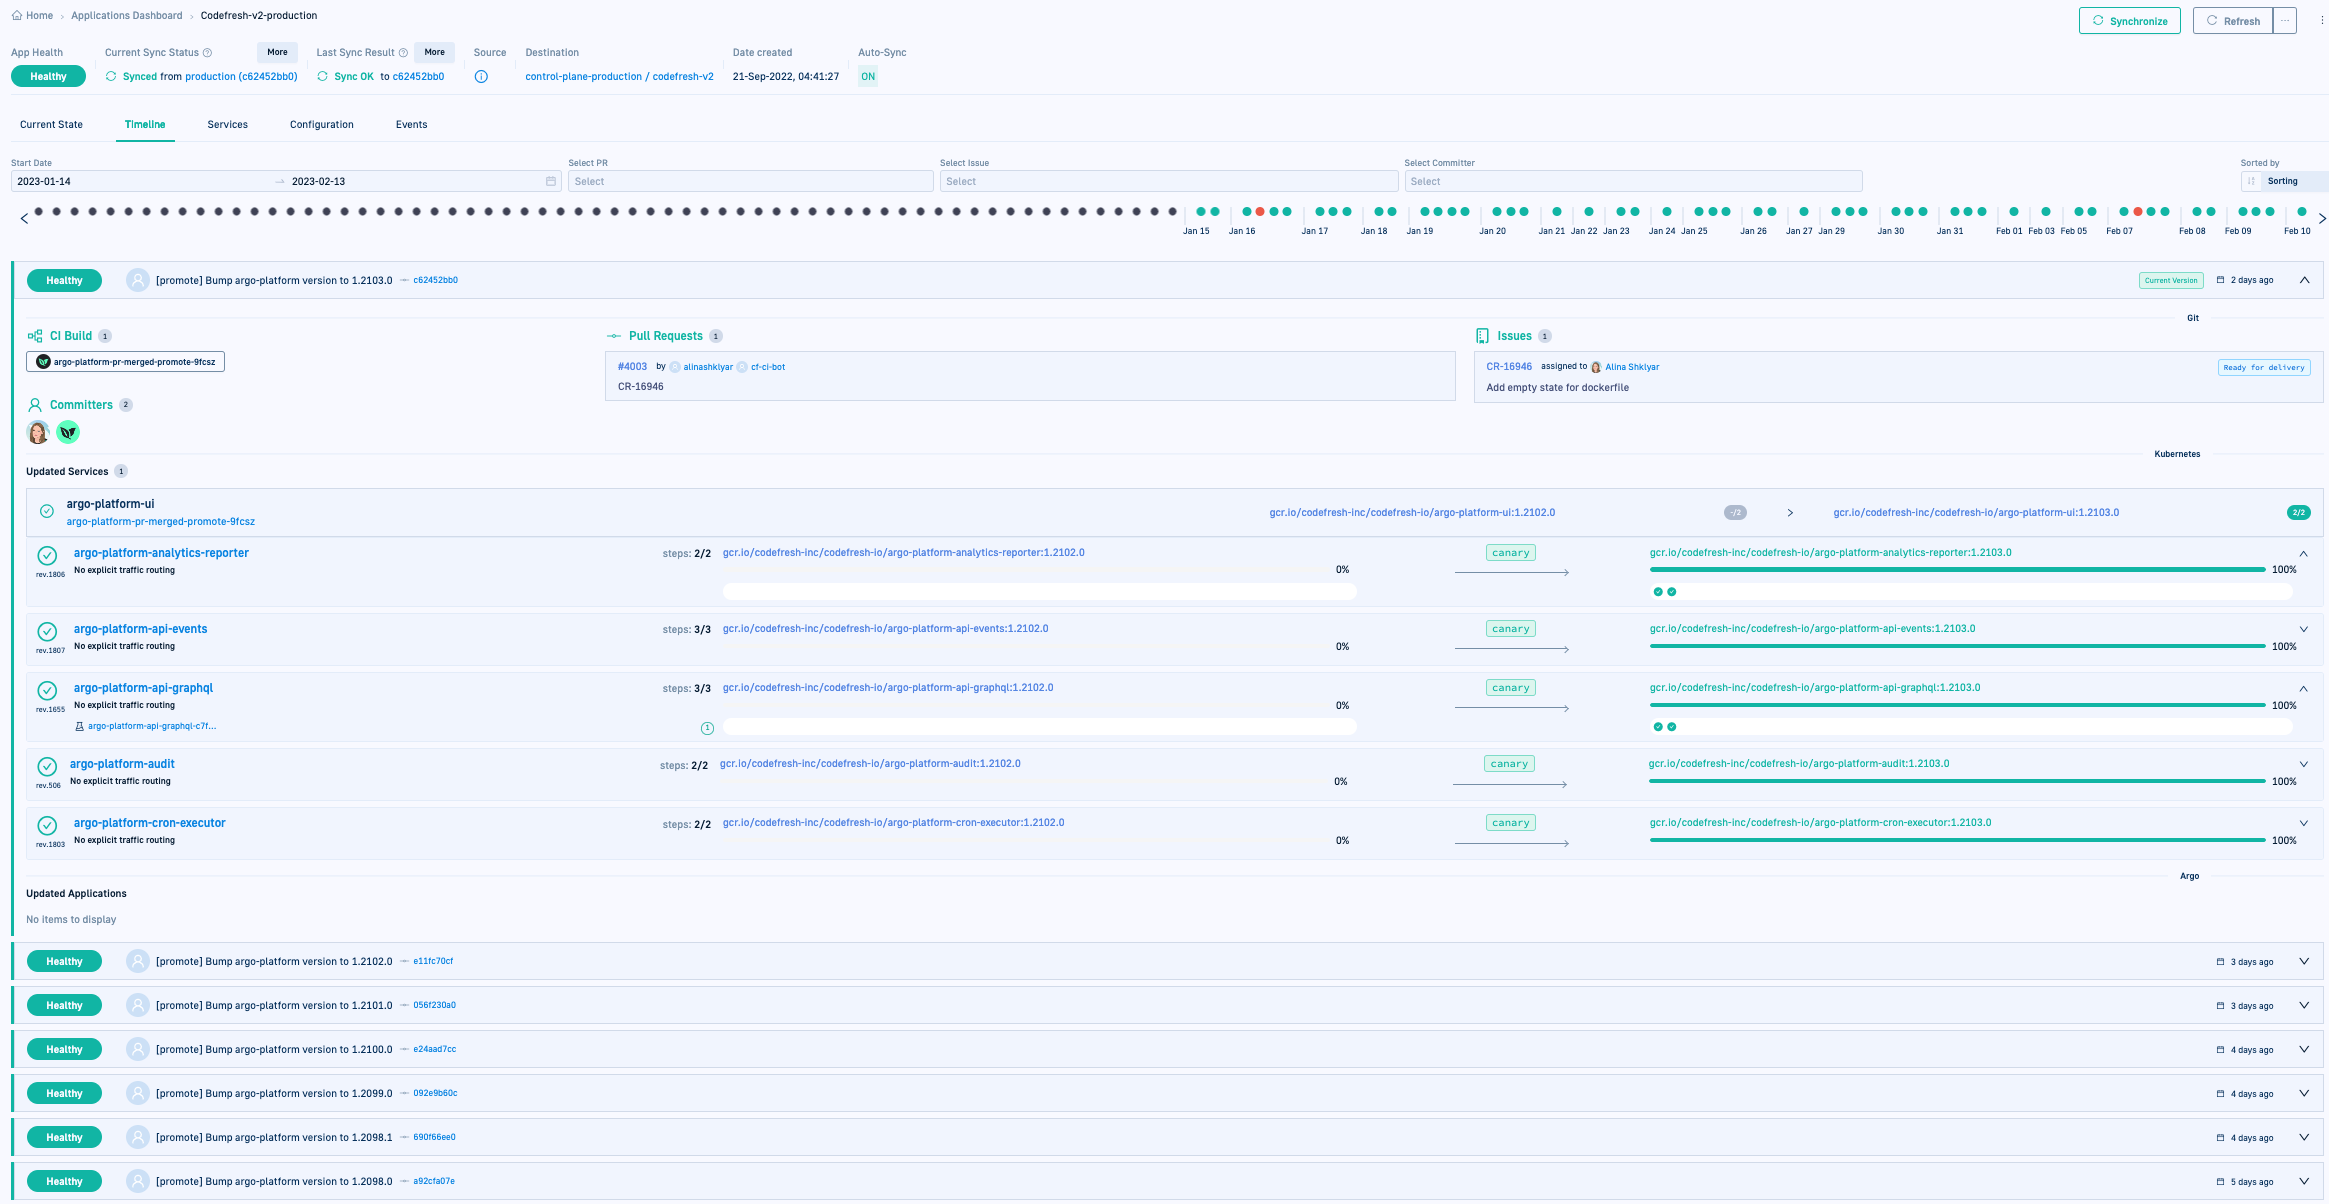Click argo-platform-analytics-reporter 100% progress bar
2329x1204 pixels.
pyautogui.click(x=1957, y=570)
